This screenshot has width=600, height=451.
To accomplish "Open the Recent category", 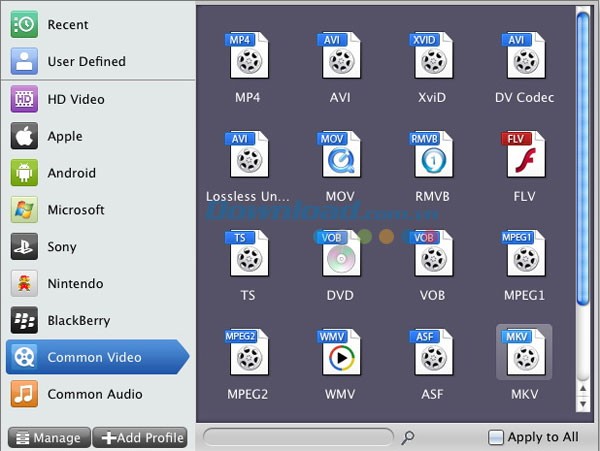I will pos(98,24).
